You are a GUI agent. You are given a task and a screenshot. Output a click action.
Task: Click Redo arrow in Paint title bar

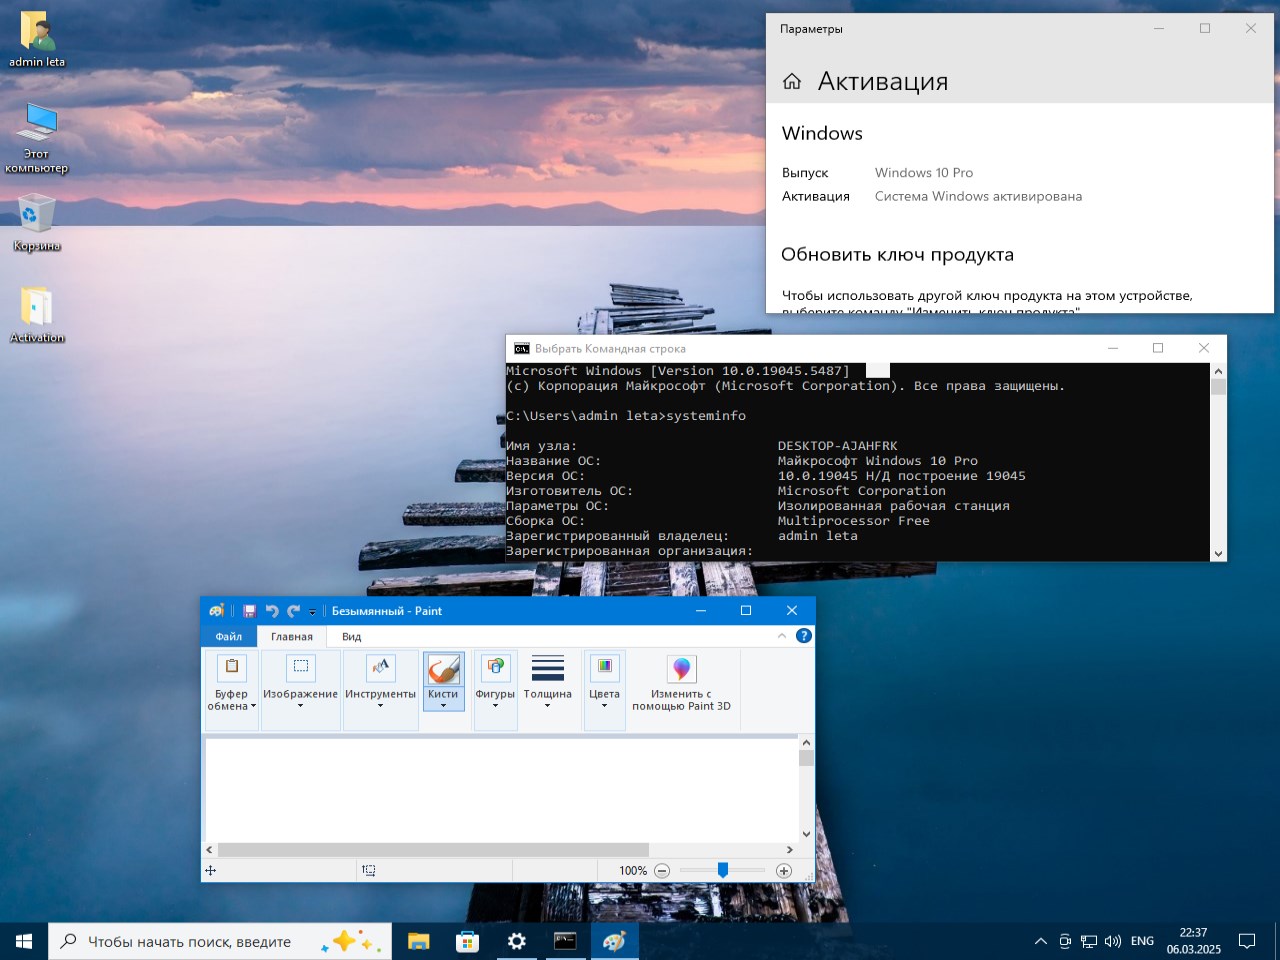(x=293, y=611)
